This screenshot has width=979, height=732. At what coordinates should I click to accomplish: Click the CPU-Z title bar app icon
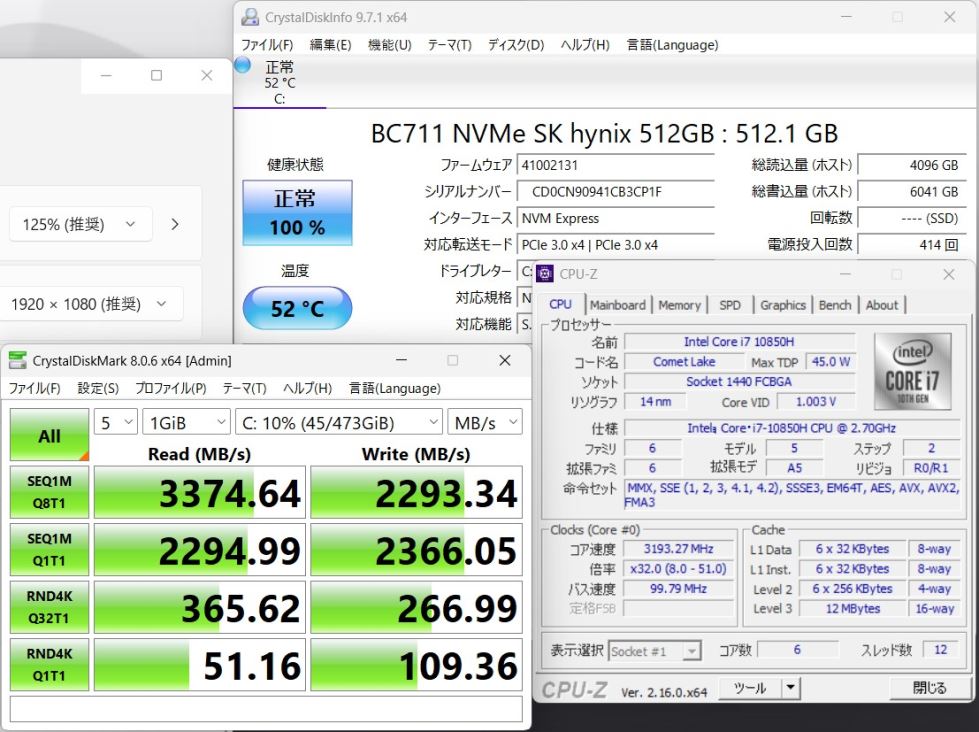tap(546, 274)
